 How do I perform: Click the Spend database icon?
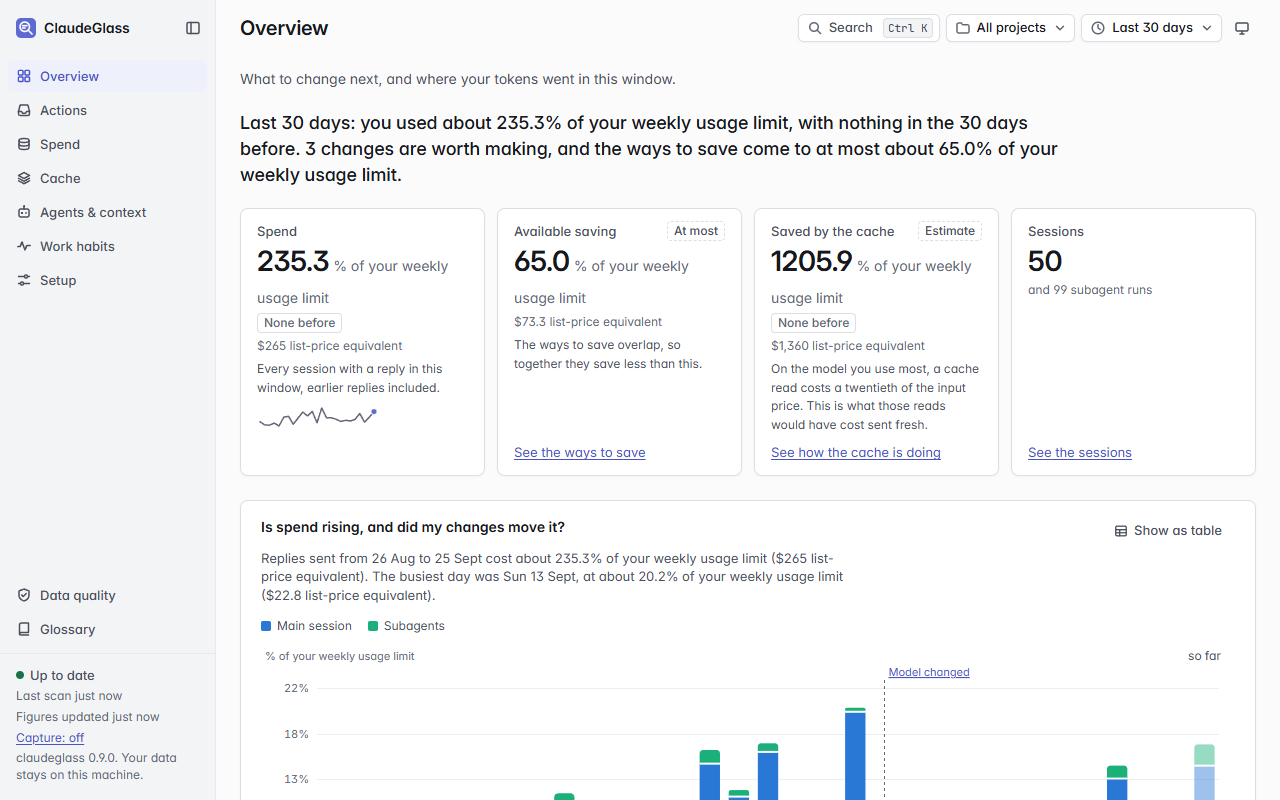click(x=24, y=144)
